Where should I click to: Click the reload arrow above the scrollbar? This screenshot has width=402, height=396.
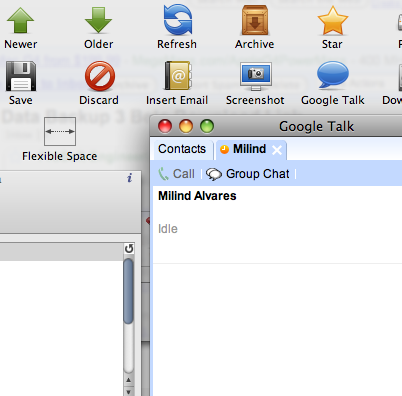(129, 249)
